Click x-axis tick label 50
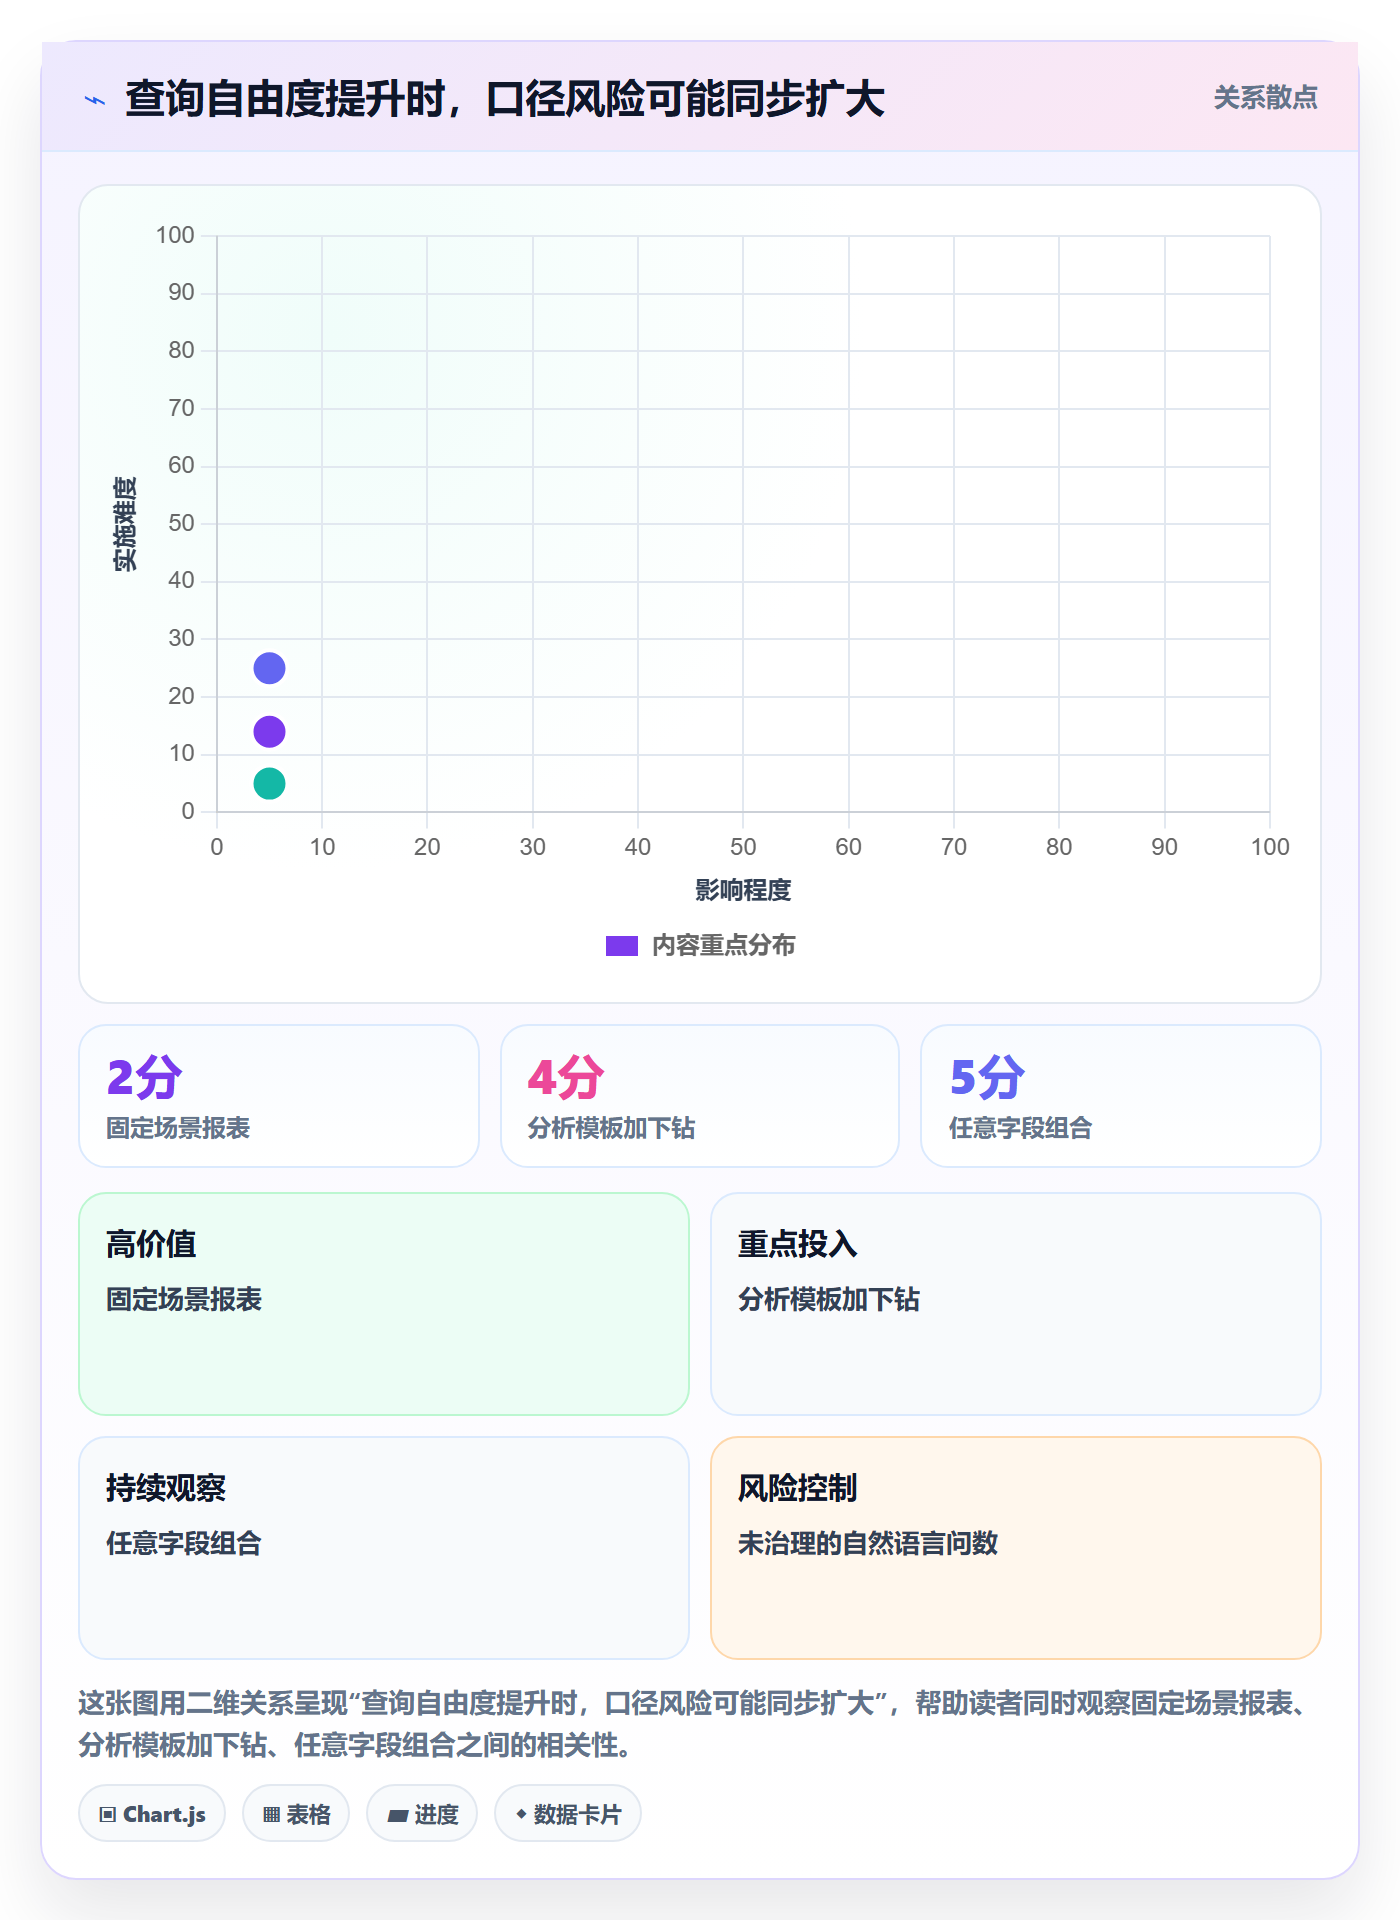This screenshot has height=1920, width=1400. tap(743, 847)
